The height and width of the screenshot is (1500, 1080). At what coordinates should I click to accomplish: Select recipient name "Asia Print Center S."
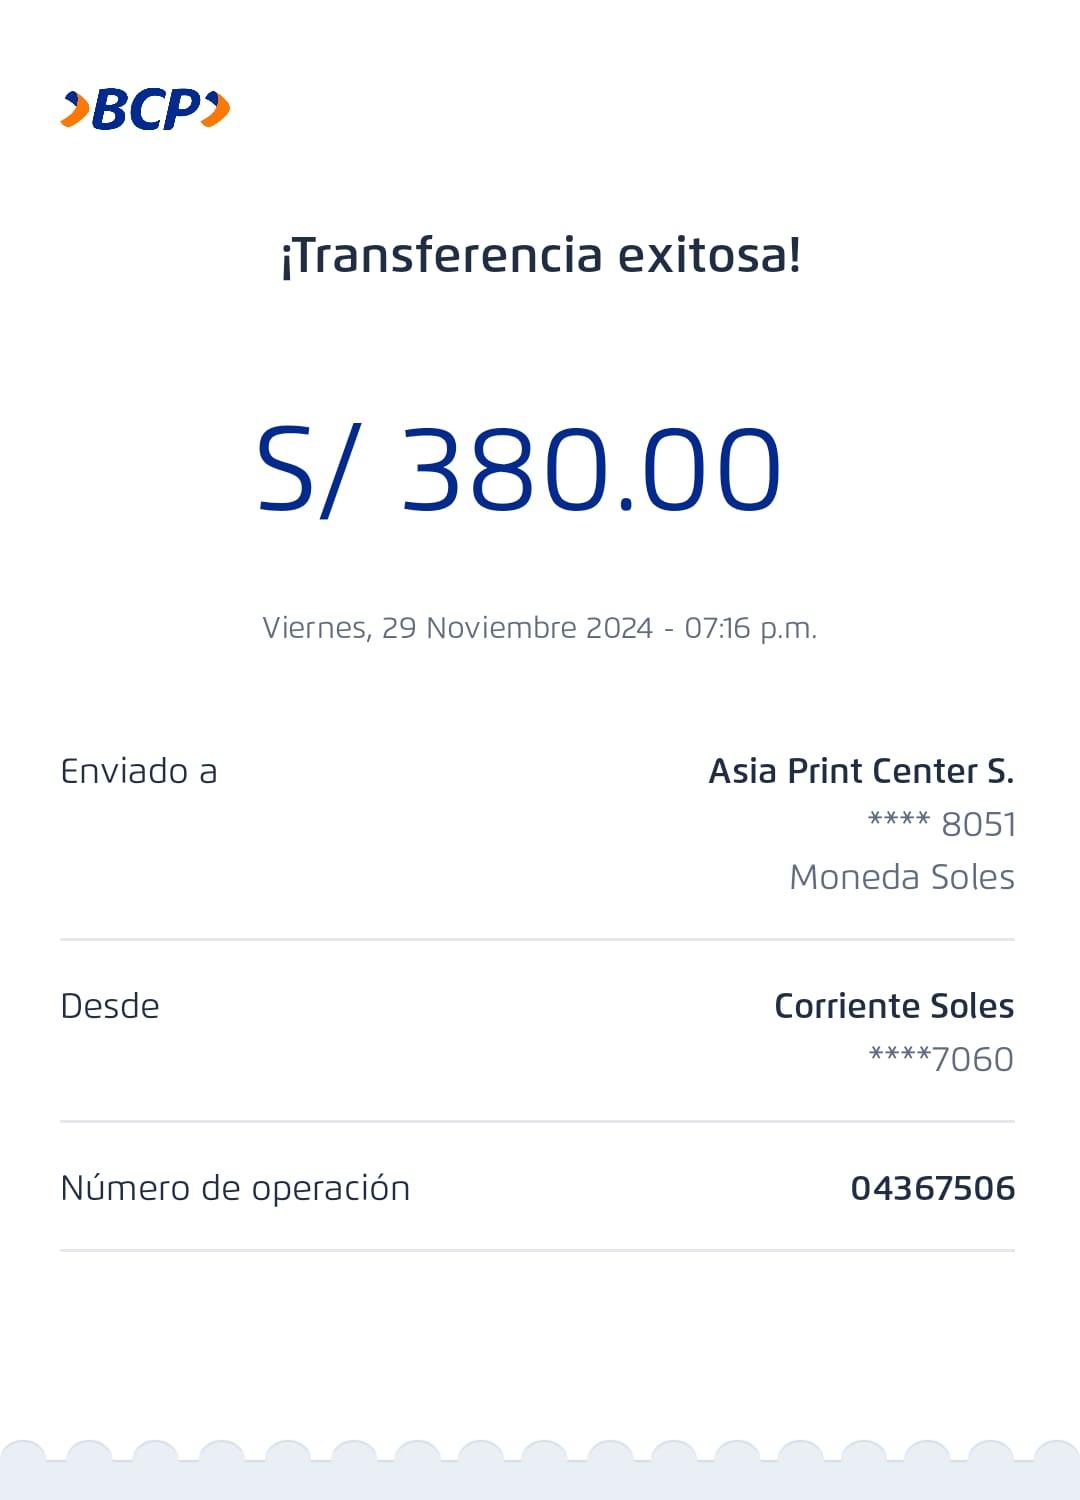(x=861, y=771)
